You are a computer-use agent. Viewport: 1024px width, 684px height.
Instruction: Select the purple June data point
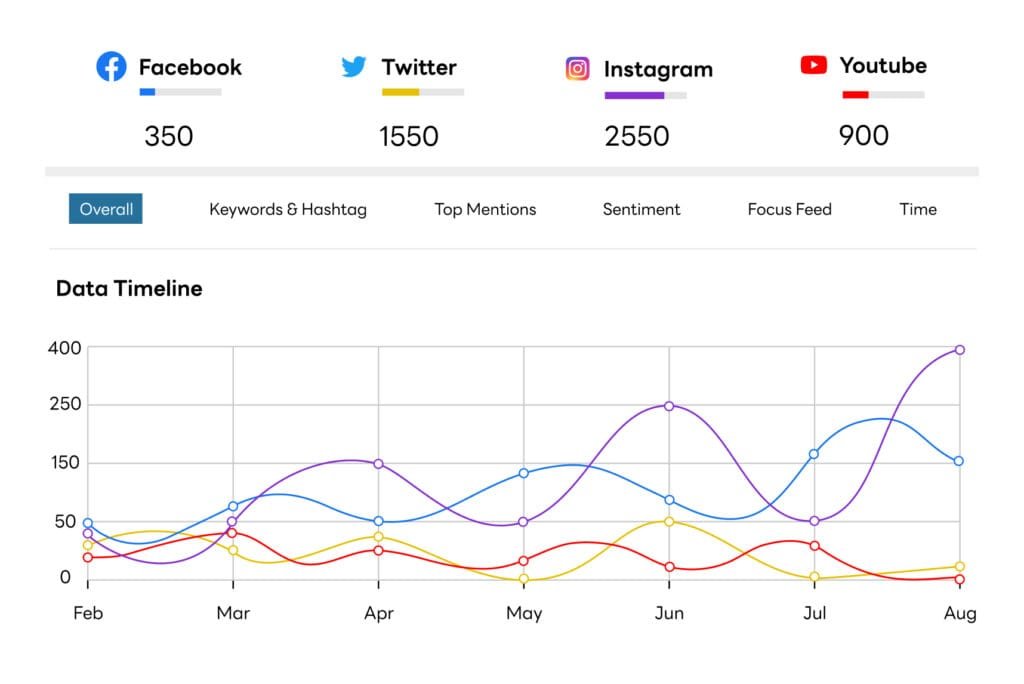click(670, 406)
